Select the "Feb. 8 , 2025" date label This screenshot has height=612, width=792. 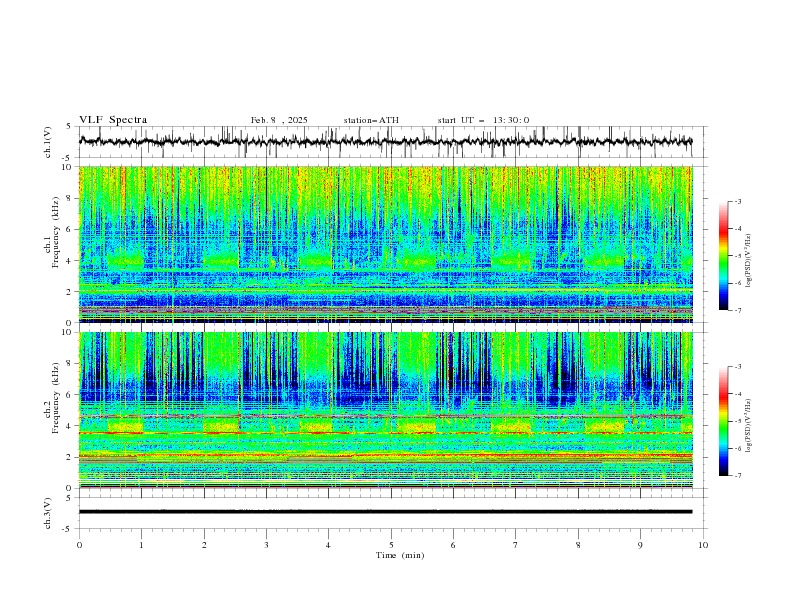coord(279,120)
